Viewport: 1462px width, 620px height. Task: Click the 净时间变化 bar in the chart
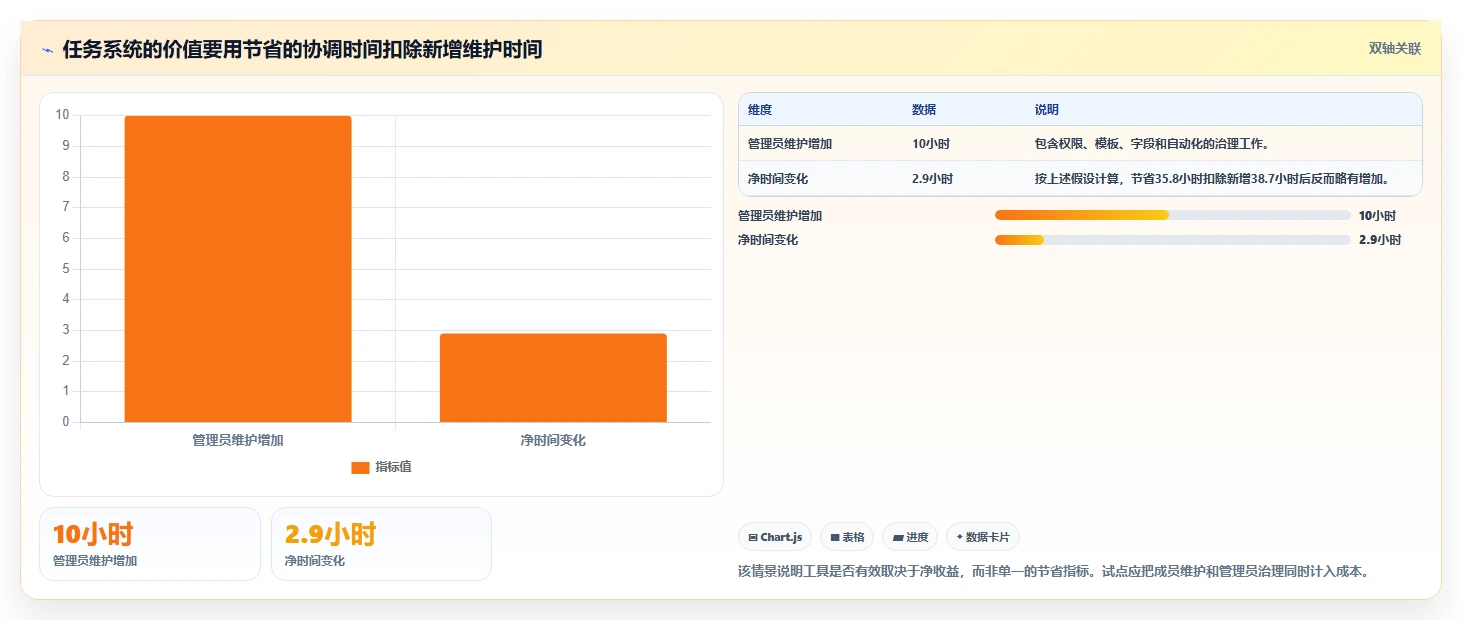click(553, 378)
